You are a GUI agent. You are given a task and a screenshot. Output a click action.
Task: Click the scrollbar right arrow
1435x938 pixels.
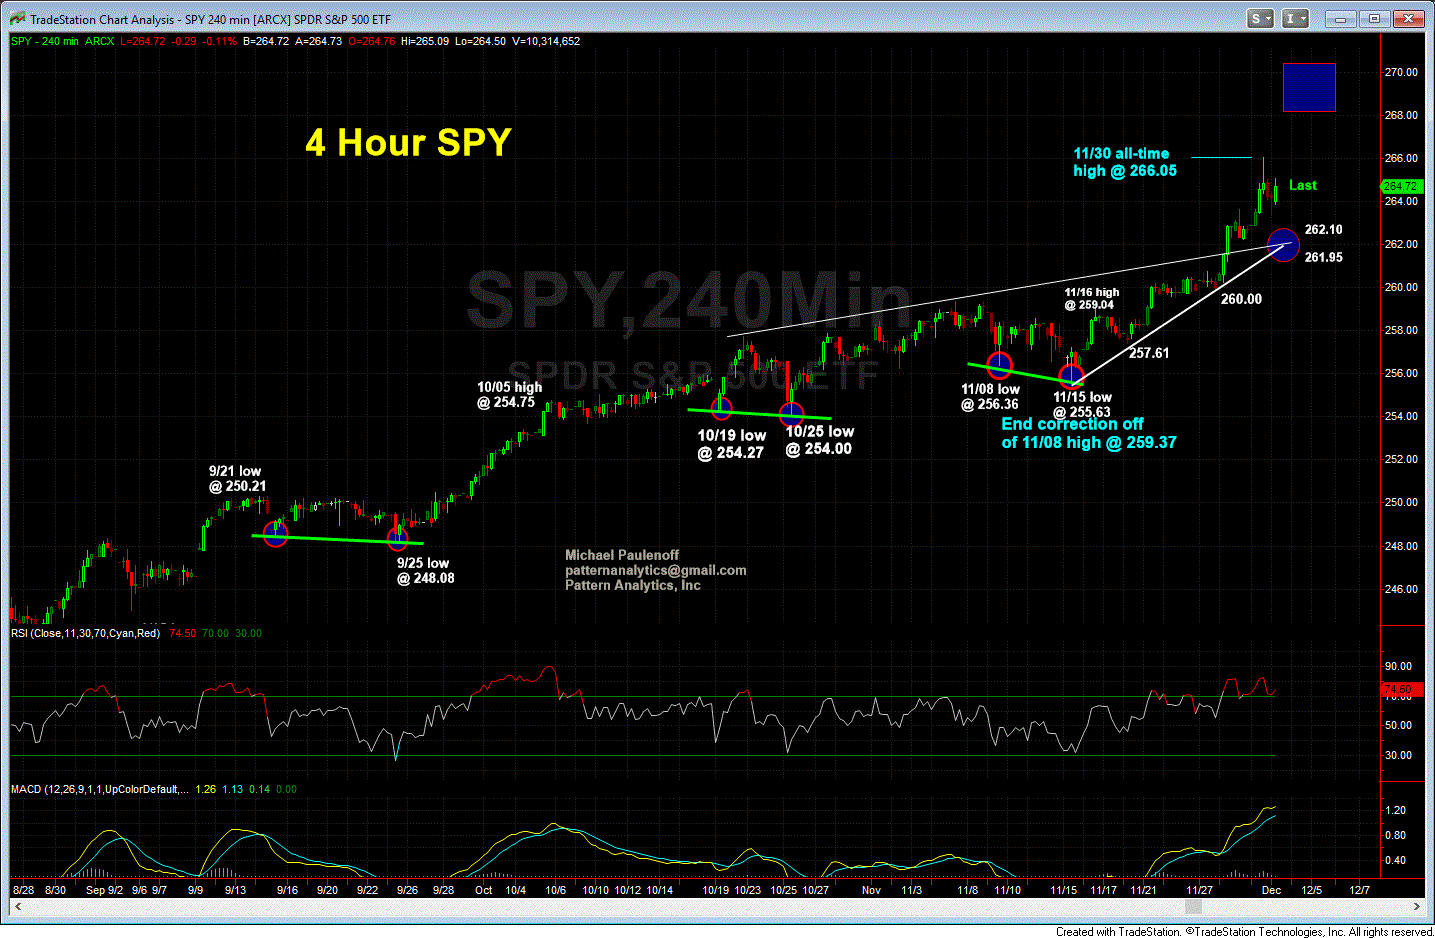[1418, 907]
